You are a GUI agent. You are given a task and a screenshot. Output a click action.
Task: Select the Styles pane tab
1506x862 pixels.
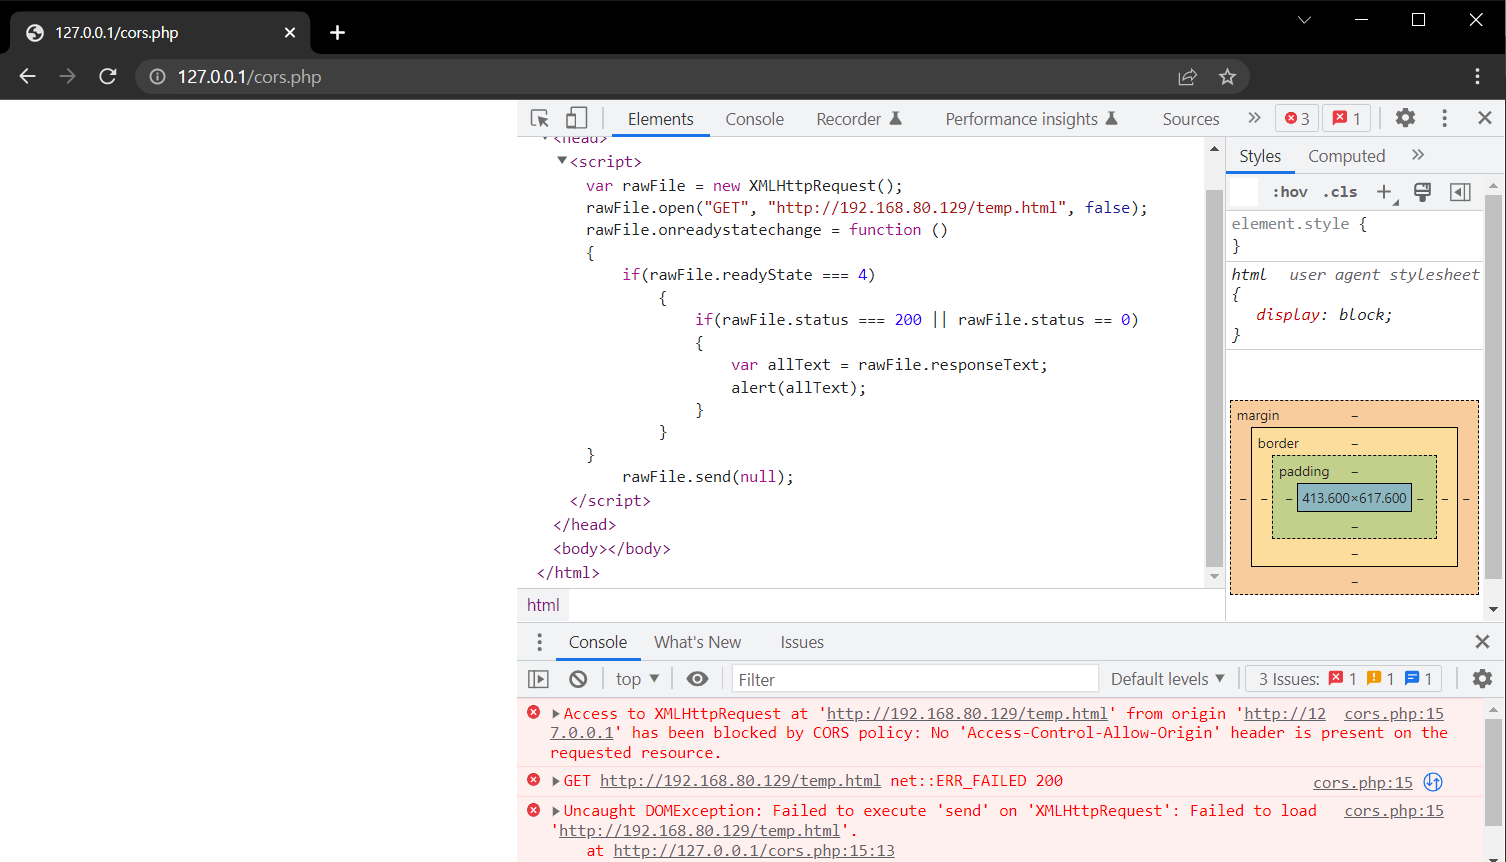1259,156
